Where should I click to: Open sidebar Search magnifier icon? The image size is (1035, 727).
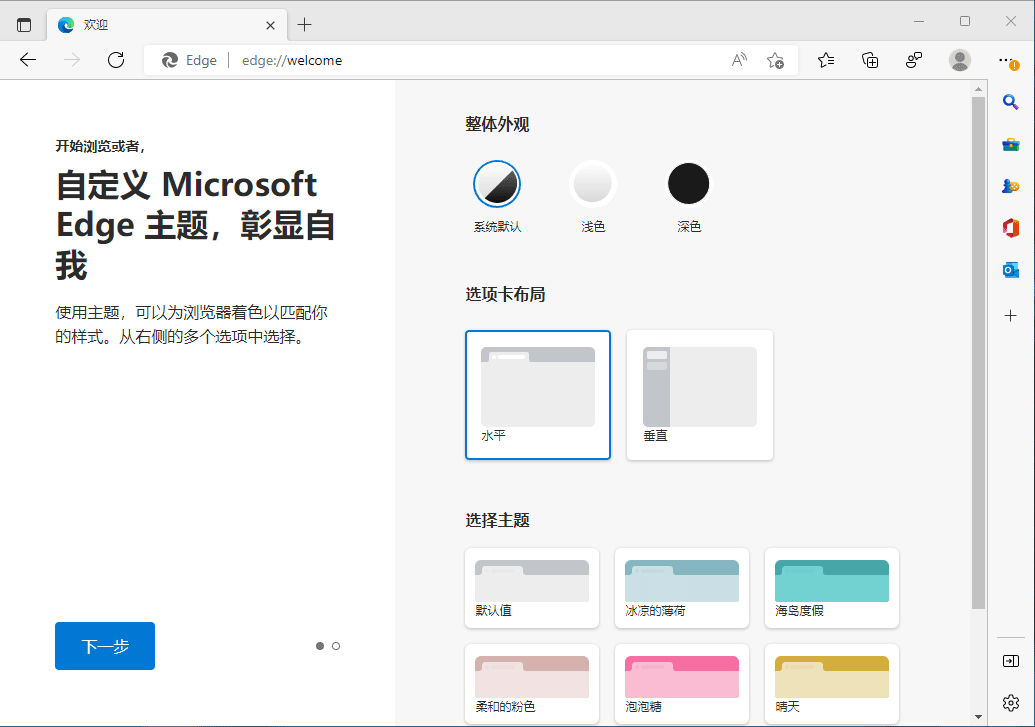1010,102
